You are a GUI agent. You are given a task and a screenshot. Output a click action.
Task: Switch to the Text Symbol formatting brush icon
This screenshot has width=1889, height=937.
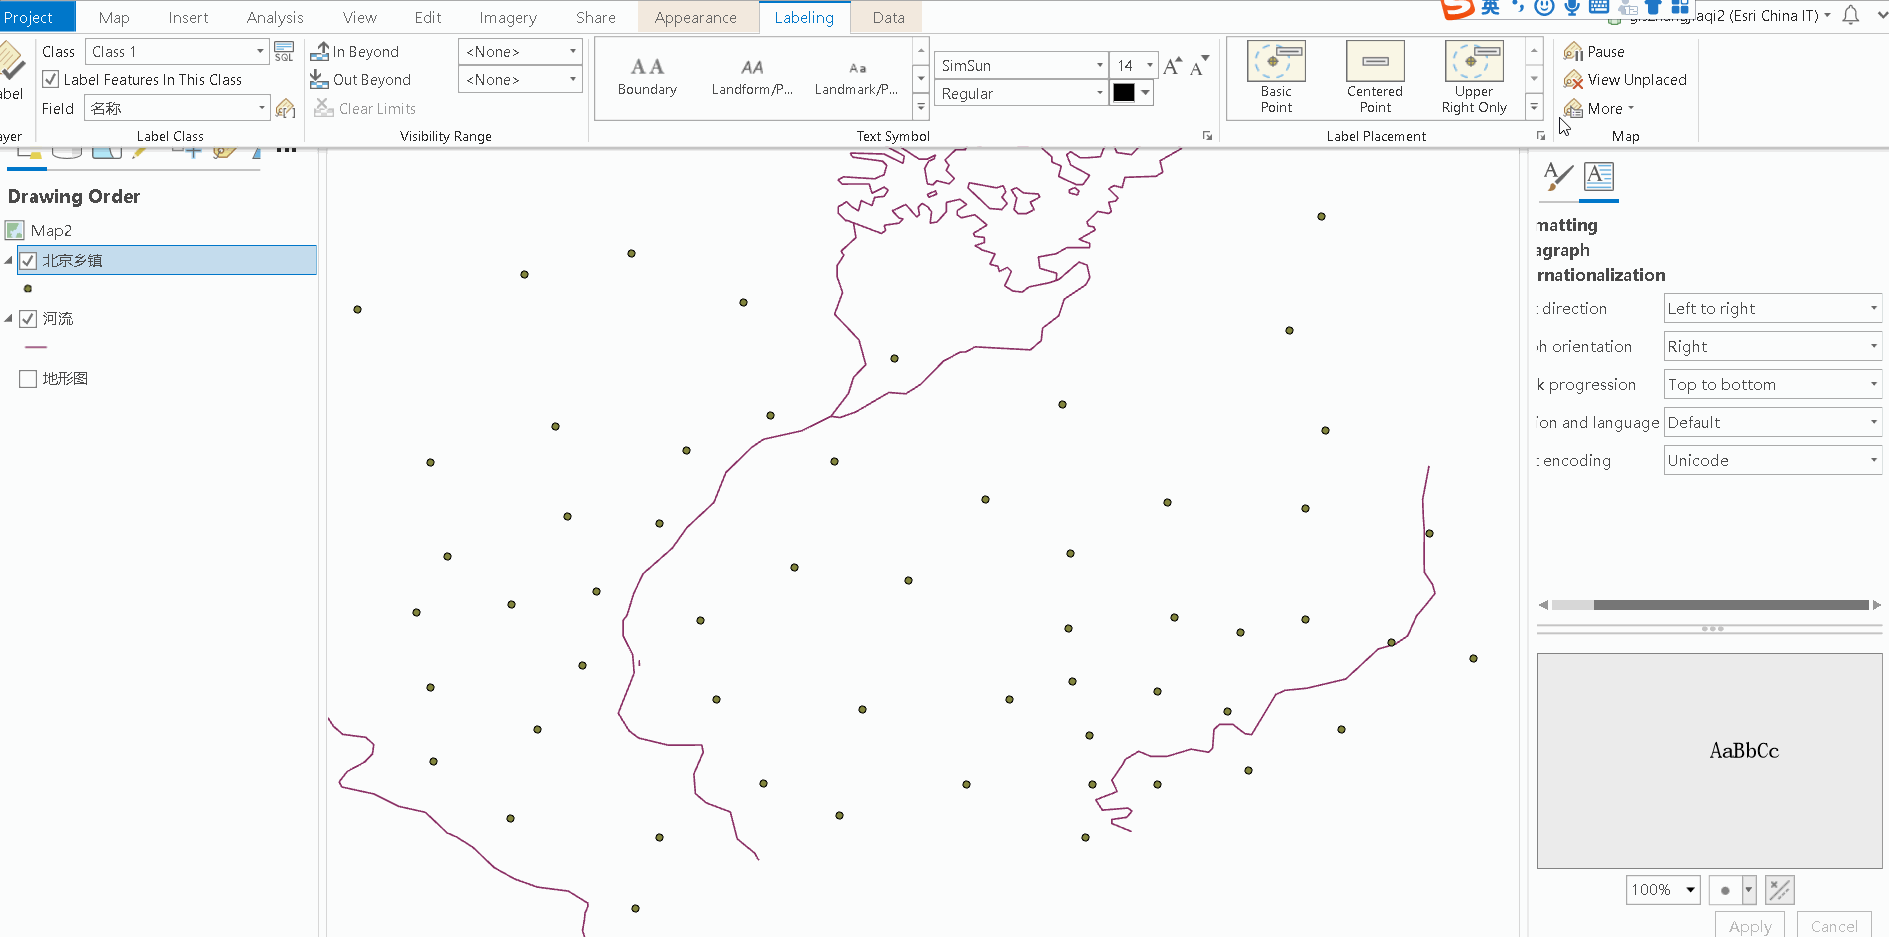[1557, 178]
